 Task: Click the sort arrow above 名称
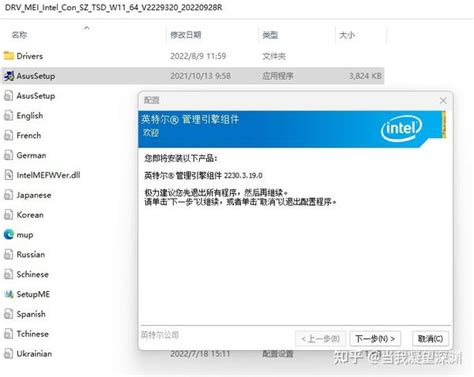point(87,28)
